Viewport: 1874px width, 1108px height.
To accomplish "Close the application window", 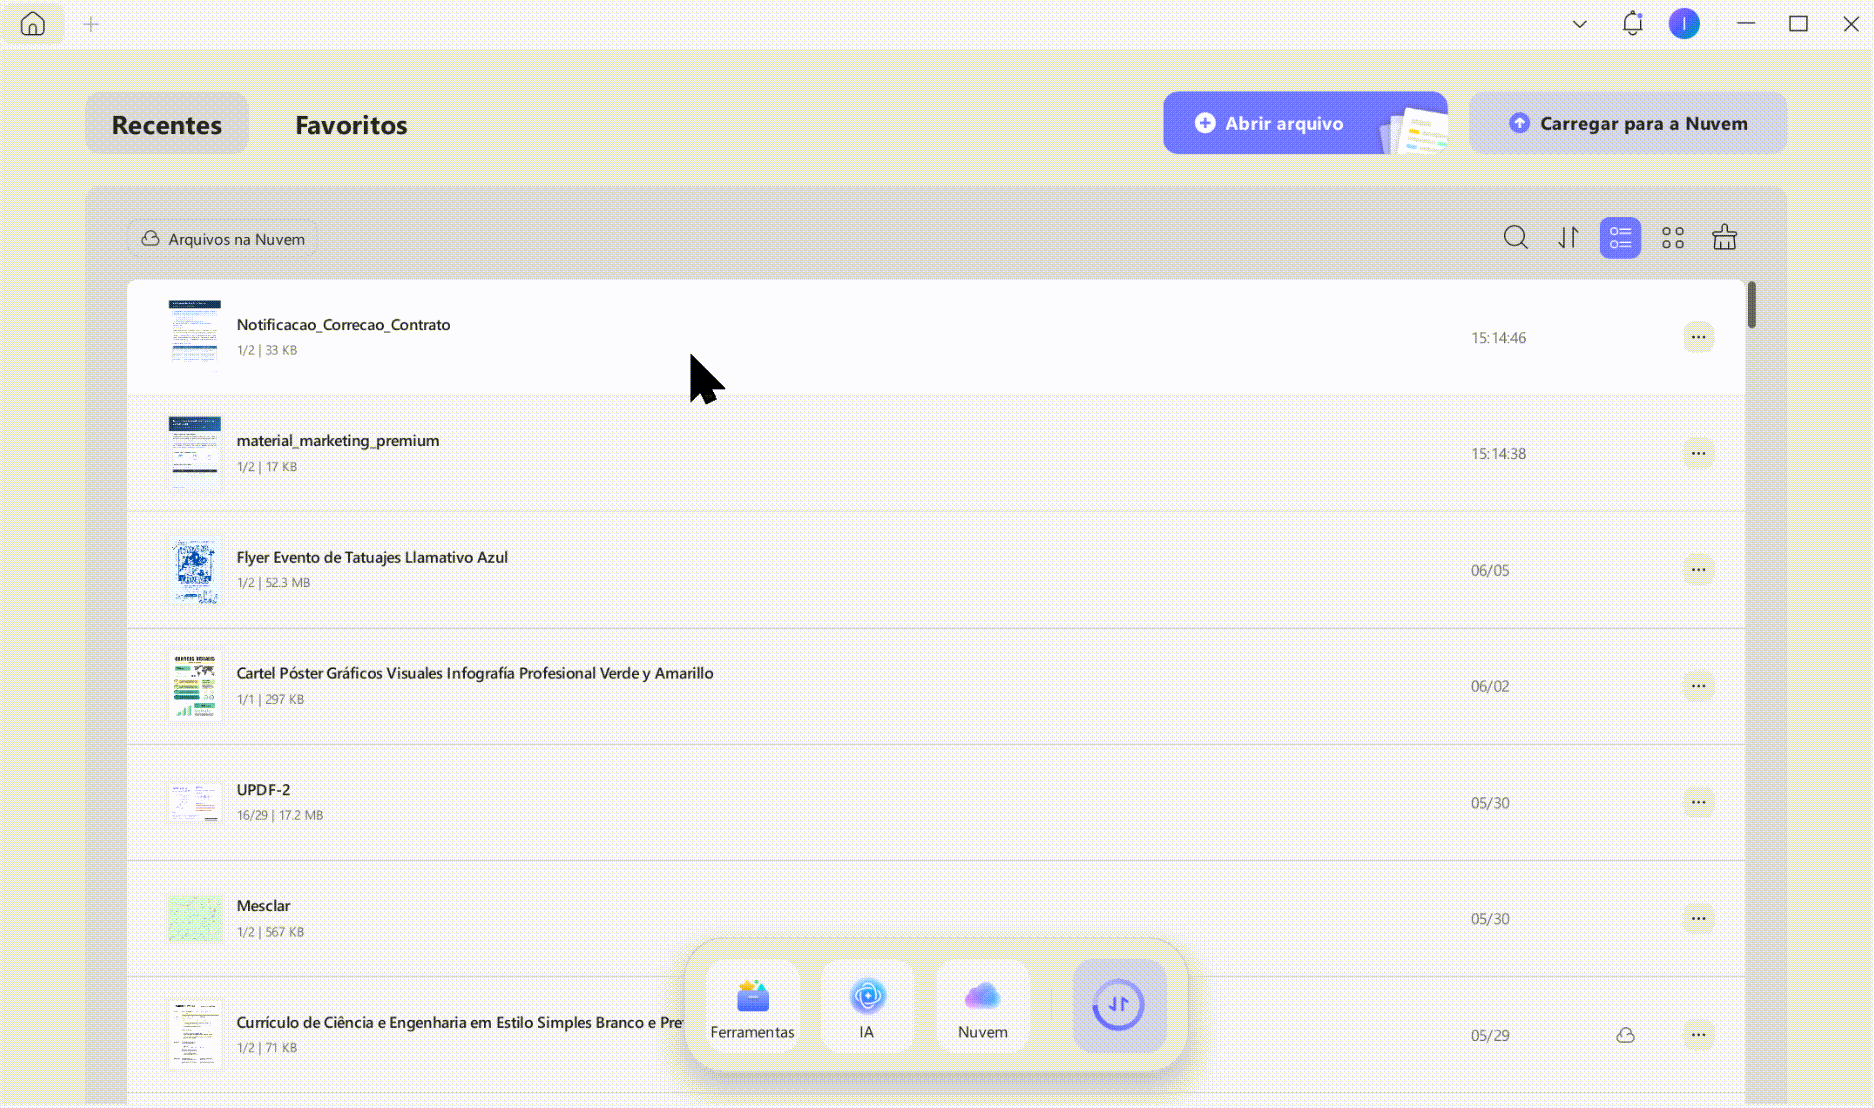I will coord(1851,24).
